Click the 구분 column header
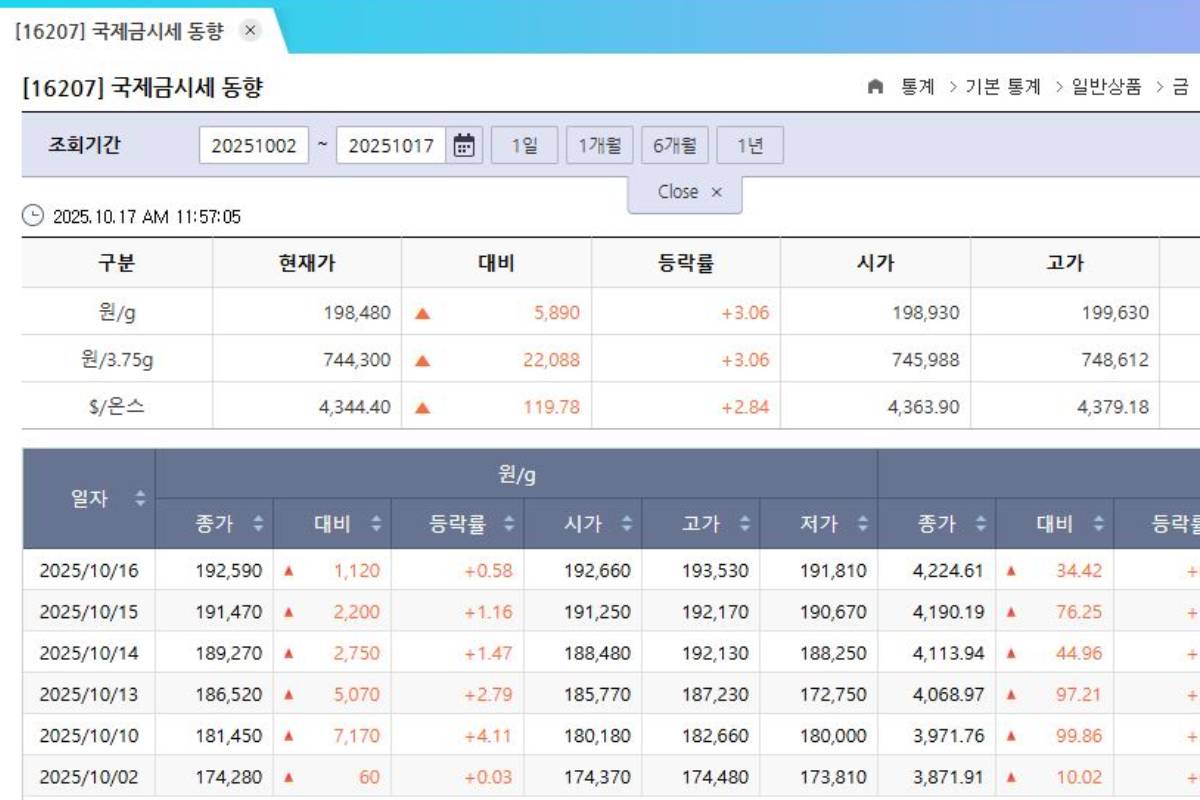The width and height of the screenshot is (1200, 800). (x=117, y=263)
